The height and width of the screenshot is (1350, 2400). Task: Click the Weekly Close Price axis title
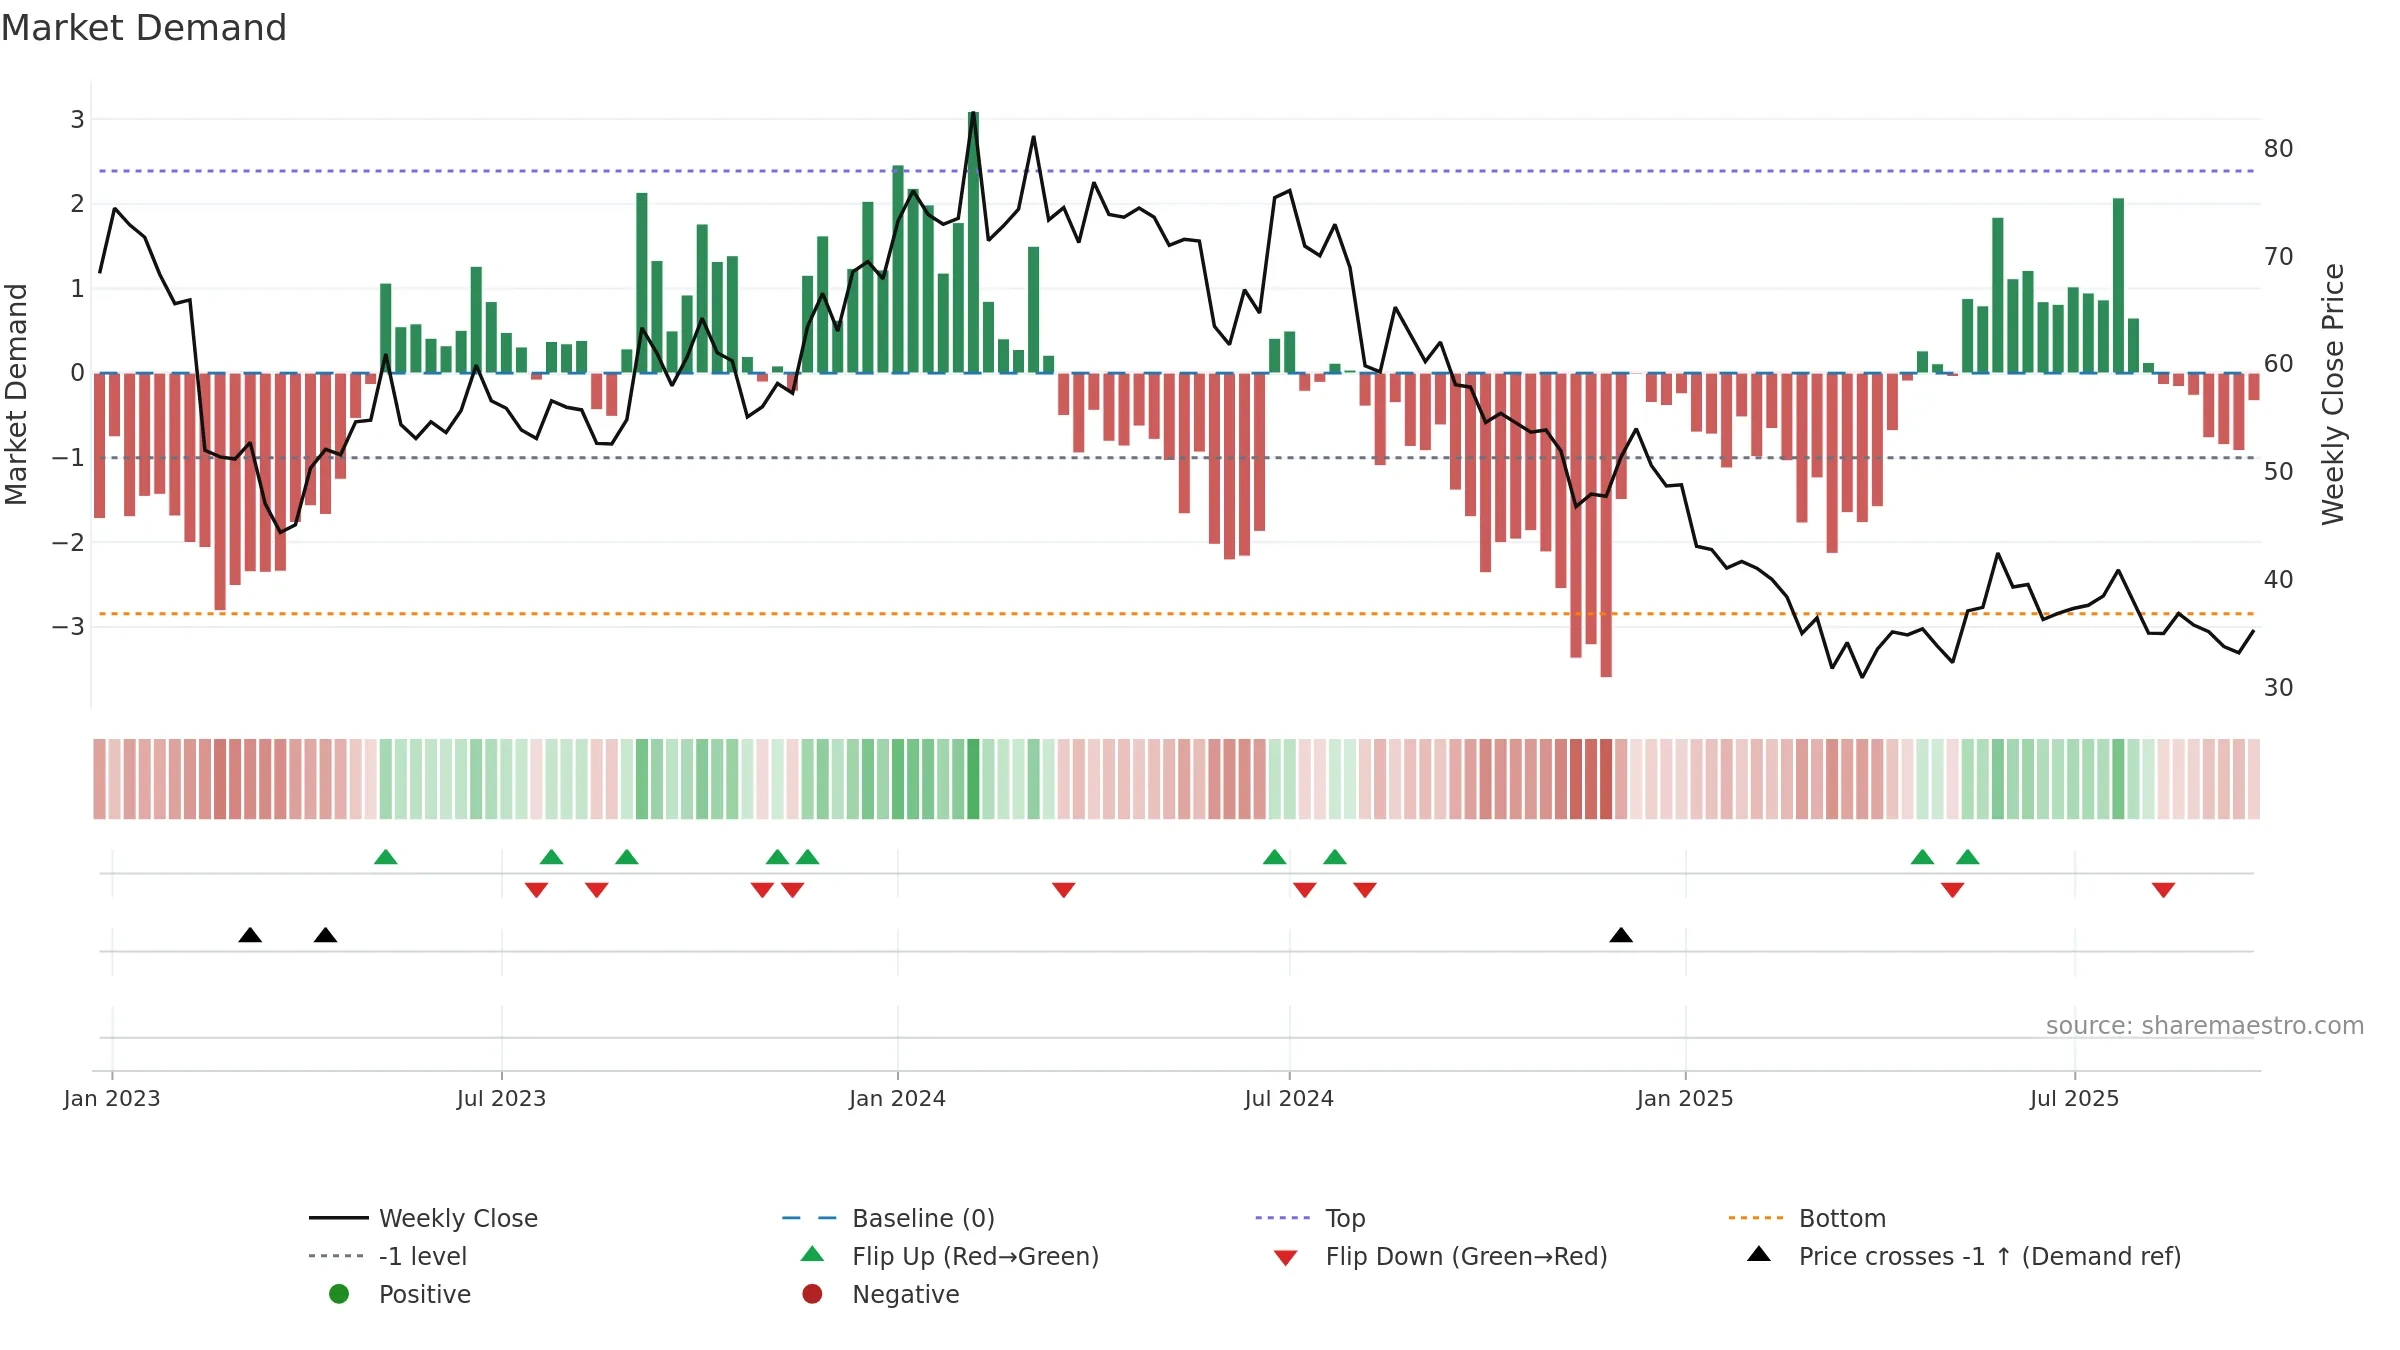tap(2333, 394)
